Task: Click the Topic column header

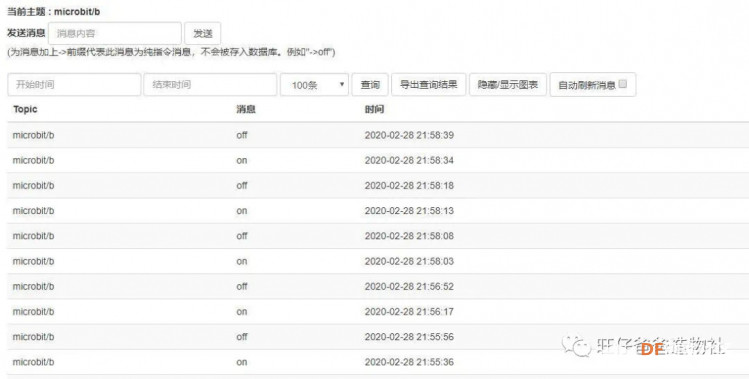Action: click(x=25, y=109)
